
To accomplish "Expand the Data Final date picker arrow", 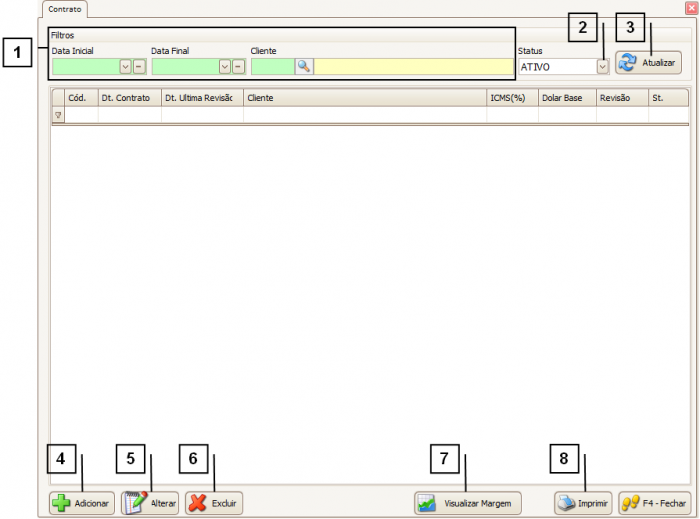I will [224, 67].
